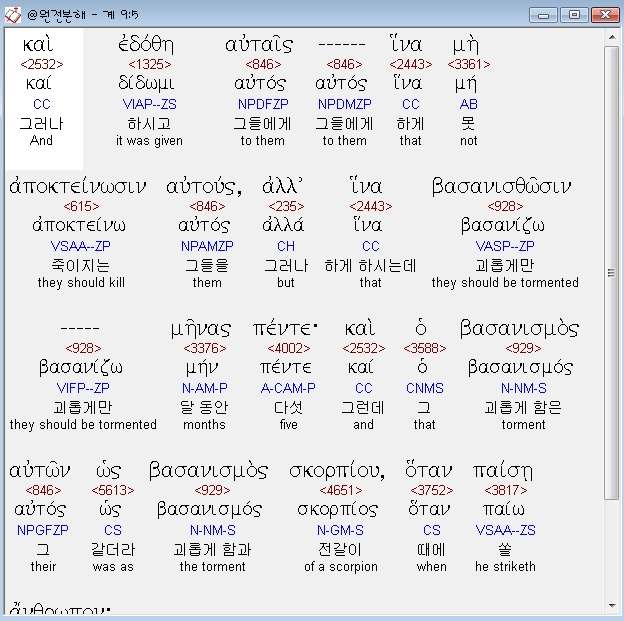Maximize the window
Image resolution: width=624 pixels, height=621 pixels.
point(574,15)
